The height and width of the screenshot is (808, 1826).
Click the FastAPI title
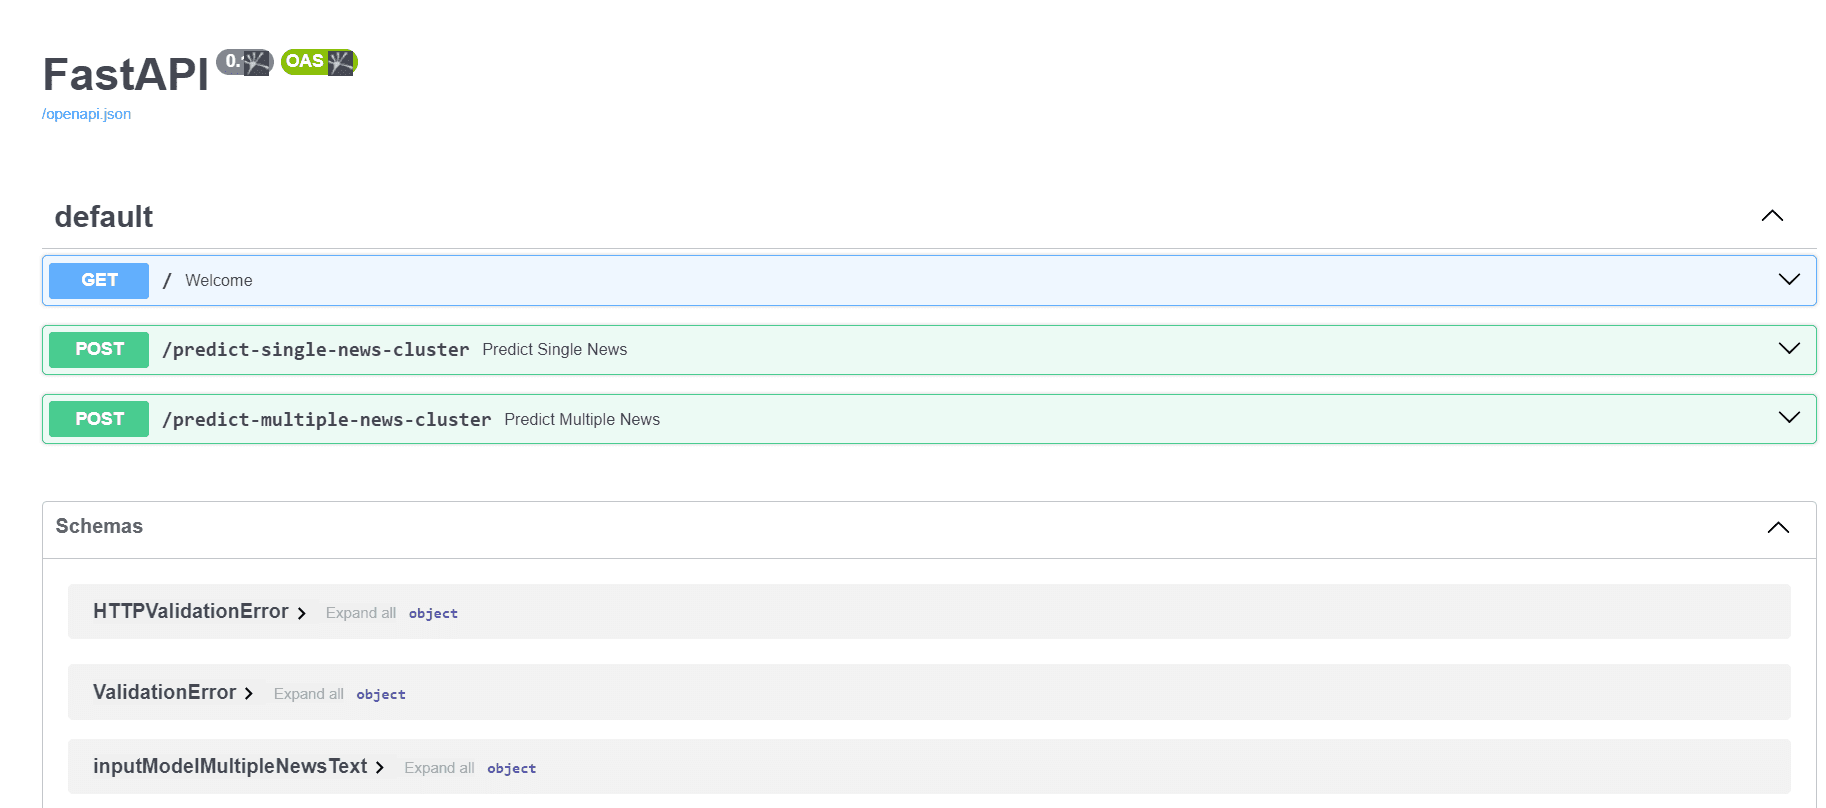pos(126,75)
